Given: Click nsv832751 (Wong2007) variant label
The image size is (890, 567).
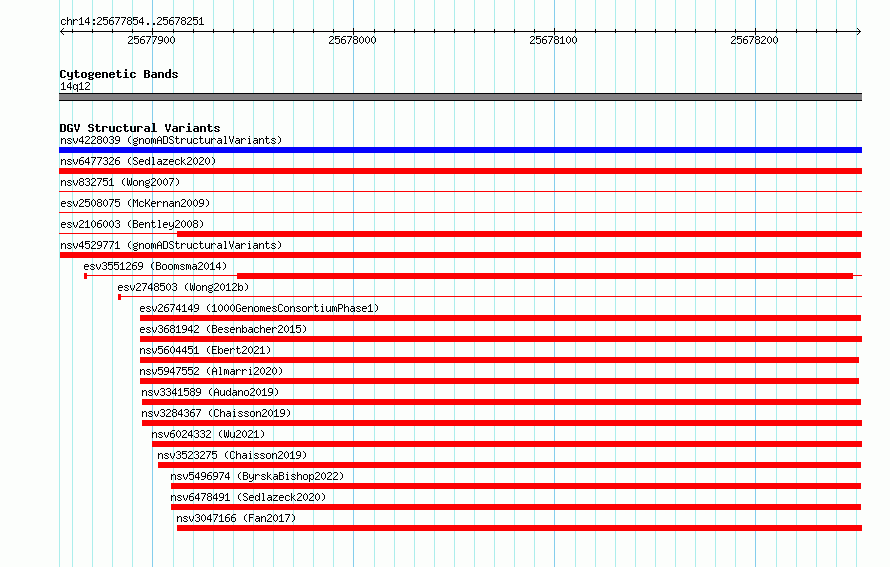Looking at the screenshot, I should point(120,182).
